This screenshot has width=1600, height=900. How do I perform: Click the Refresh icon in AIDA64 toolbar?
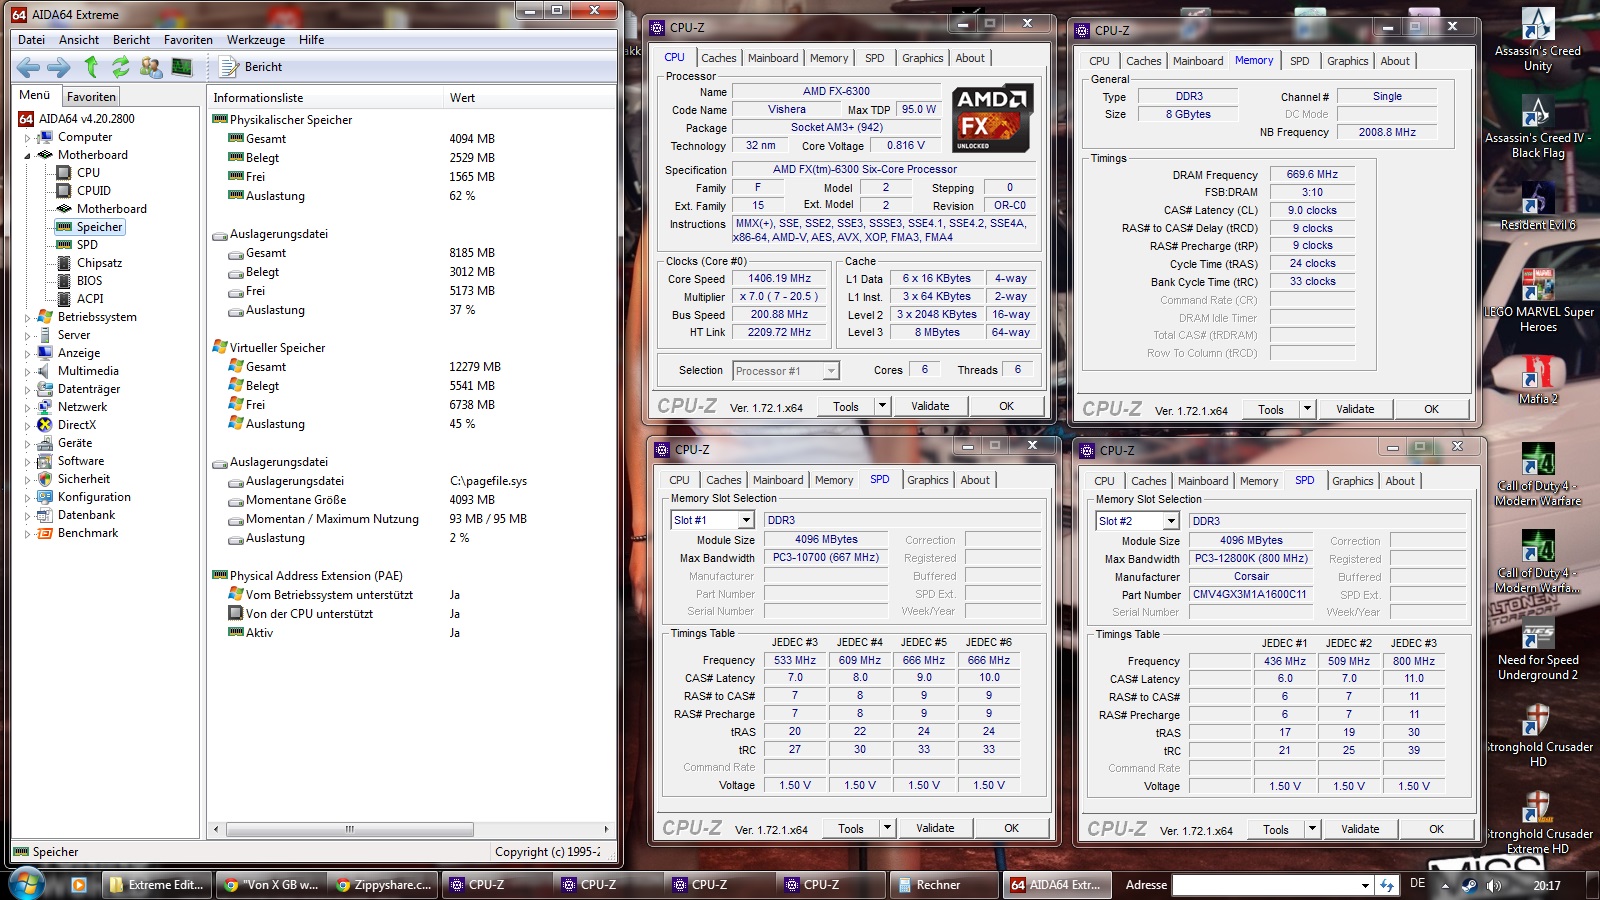coord(121,67)
